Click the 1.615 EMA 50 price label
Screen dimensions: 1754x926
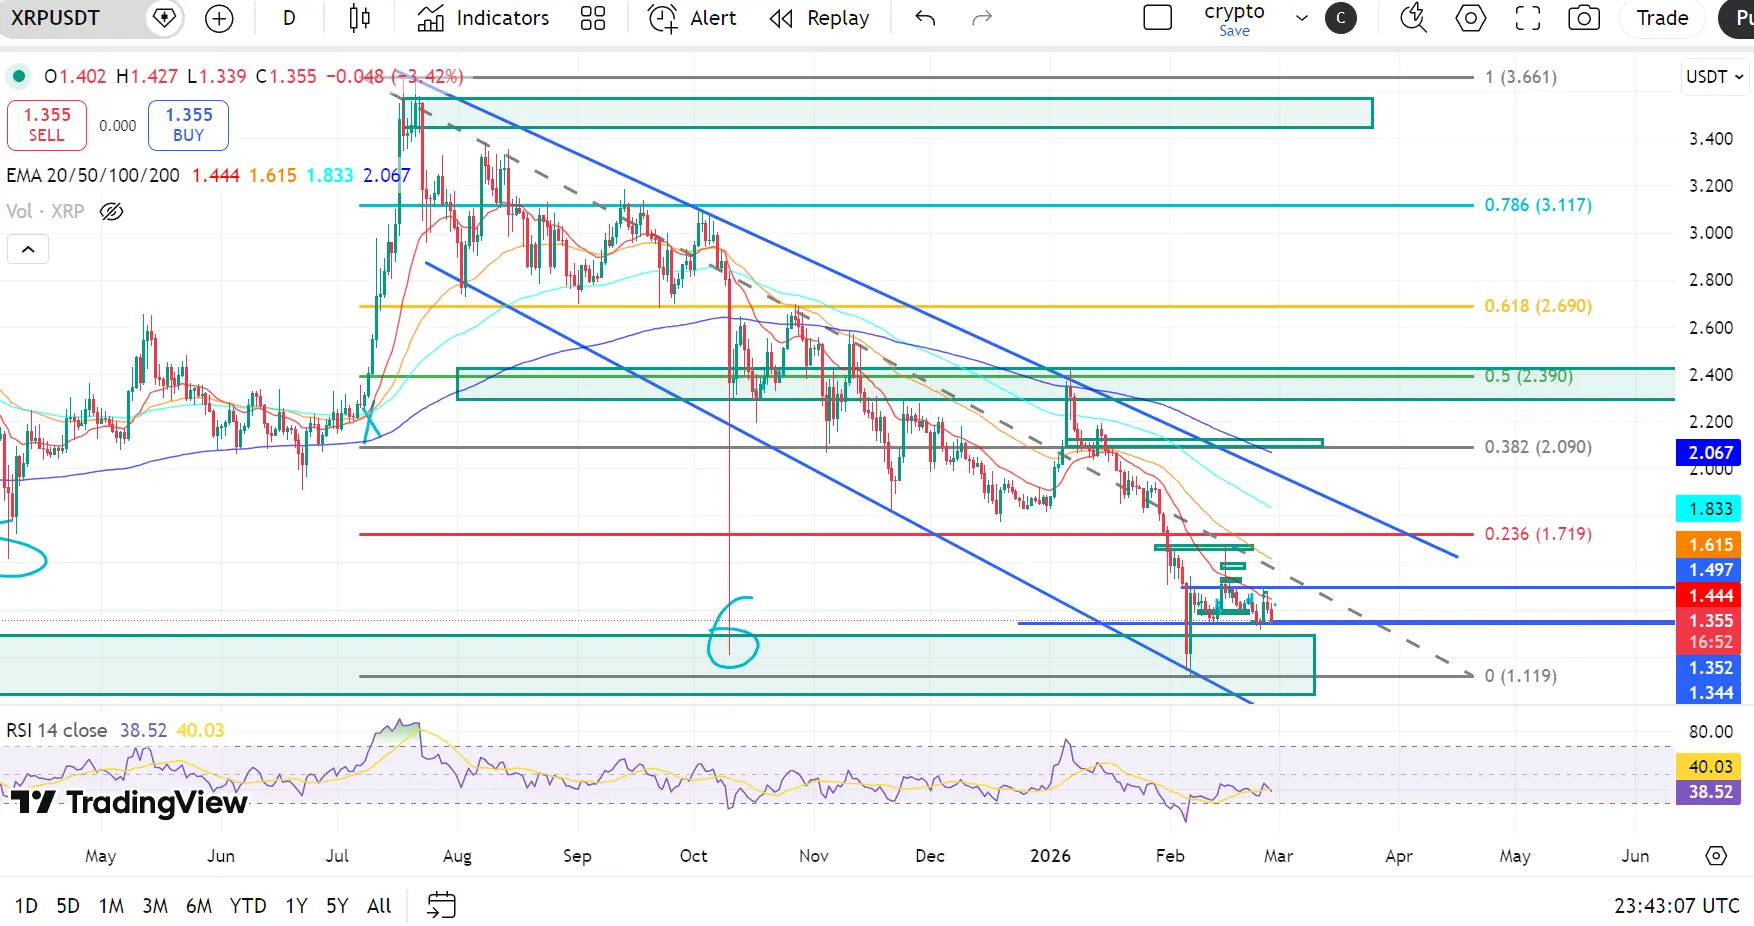coord(1709,545)
